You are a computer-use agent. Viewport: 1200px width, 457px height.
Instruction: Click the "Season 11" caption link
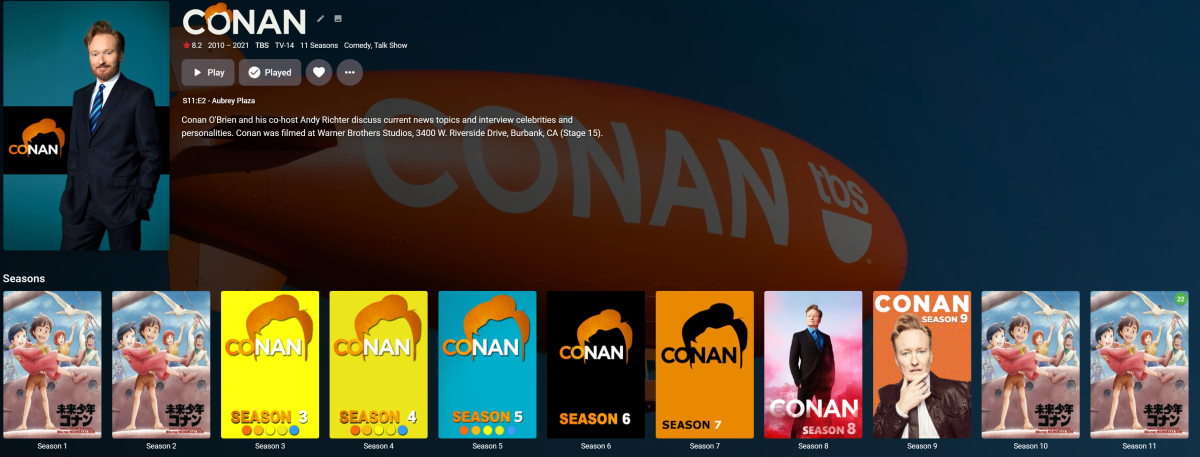click(1139, 446)
